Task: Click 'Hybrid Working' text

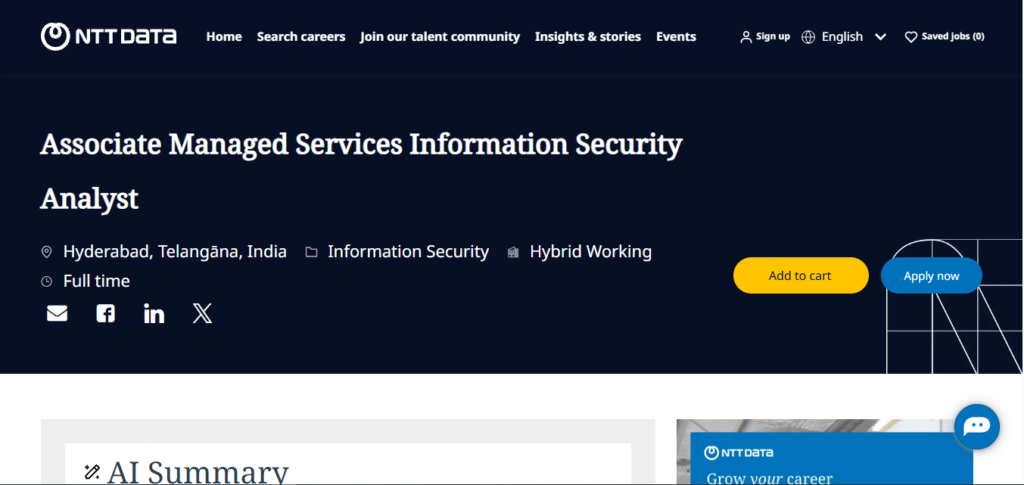Action: coord(590,251)
